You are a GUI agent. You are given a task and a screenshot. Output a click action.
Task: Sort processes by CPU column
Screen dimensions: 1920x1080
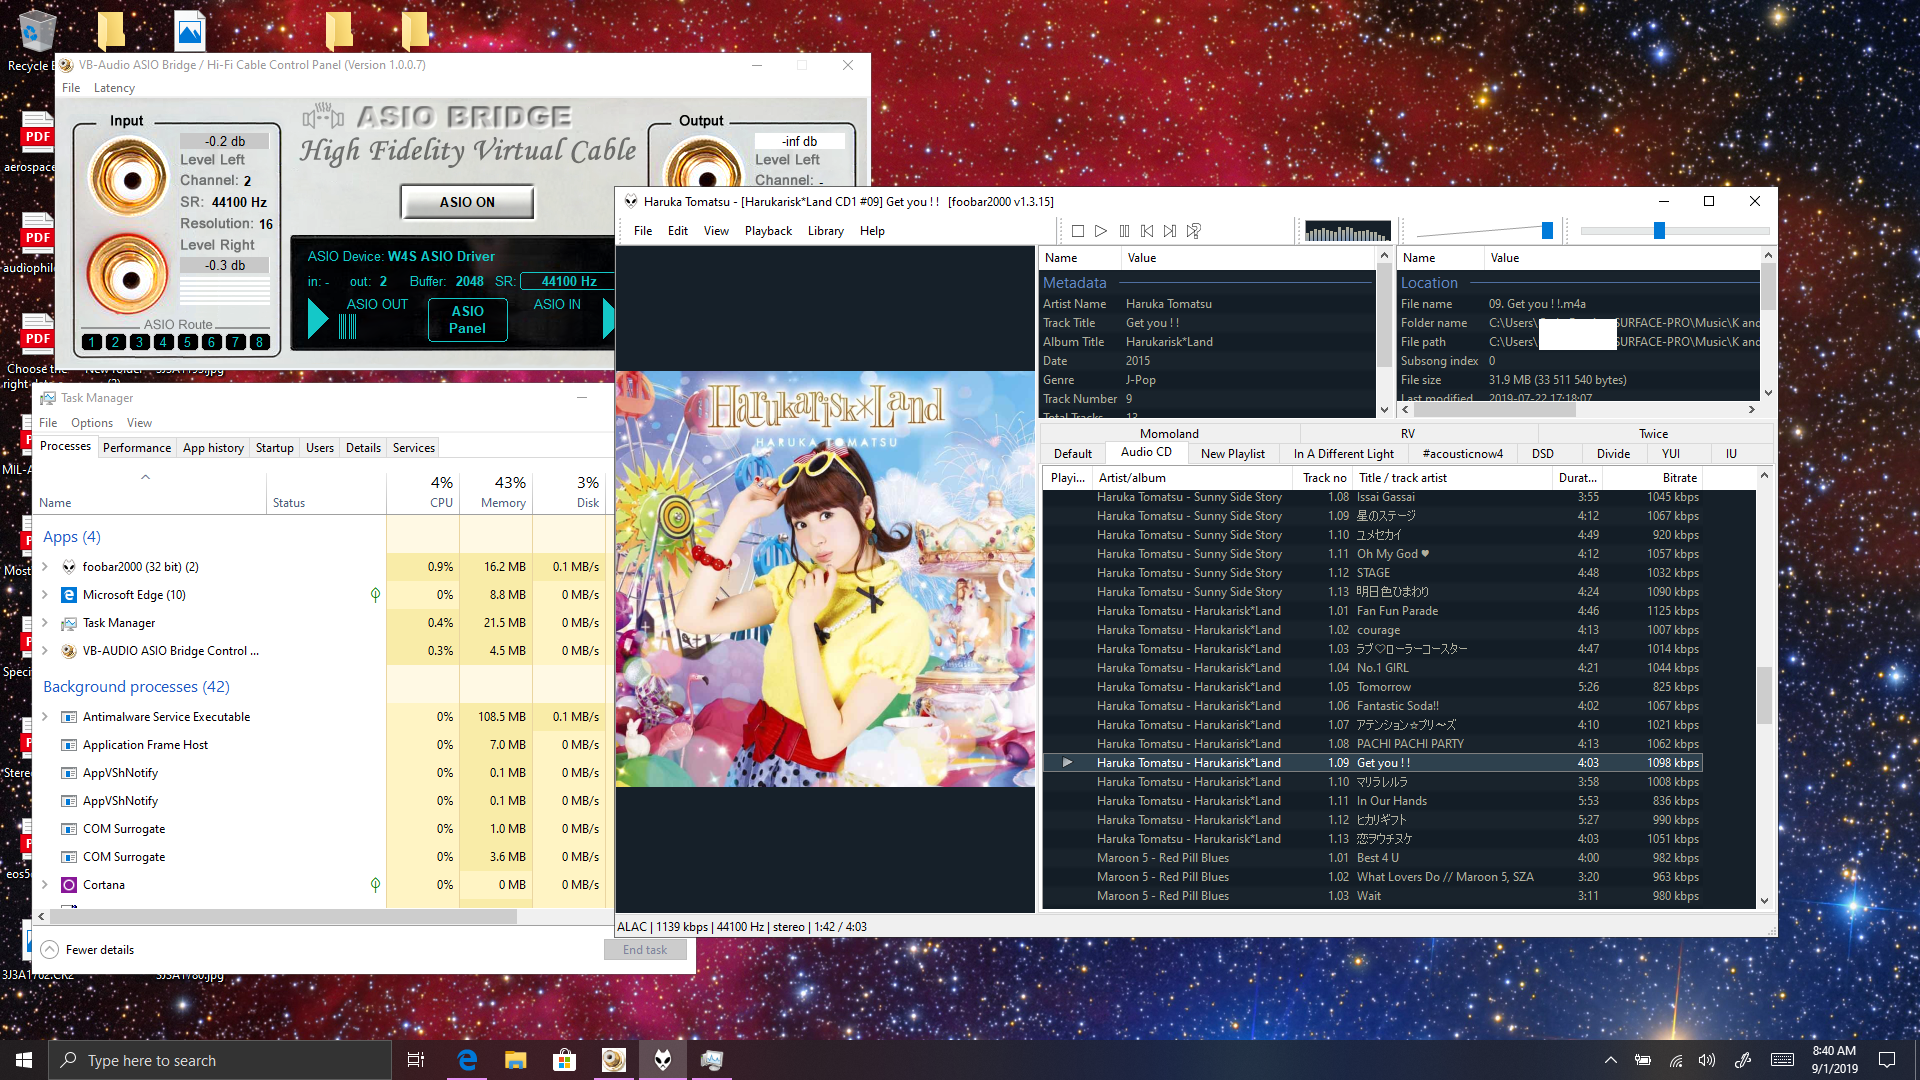pyautogui.click(x=423, y=492)
